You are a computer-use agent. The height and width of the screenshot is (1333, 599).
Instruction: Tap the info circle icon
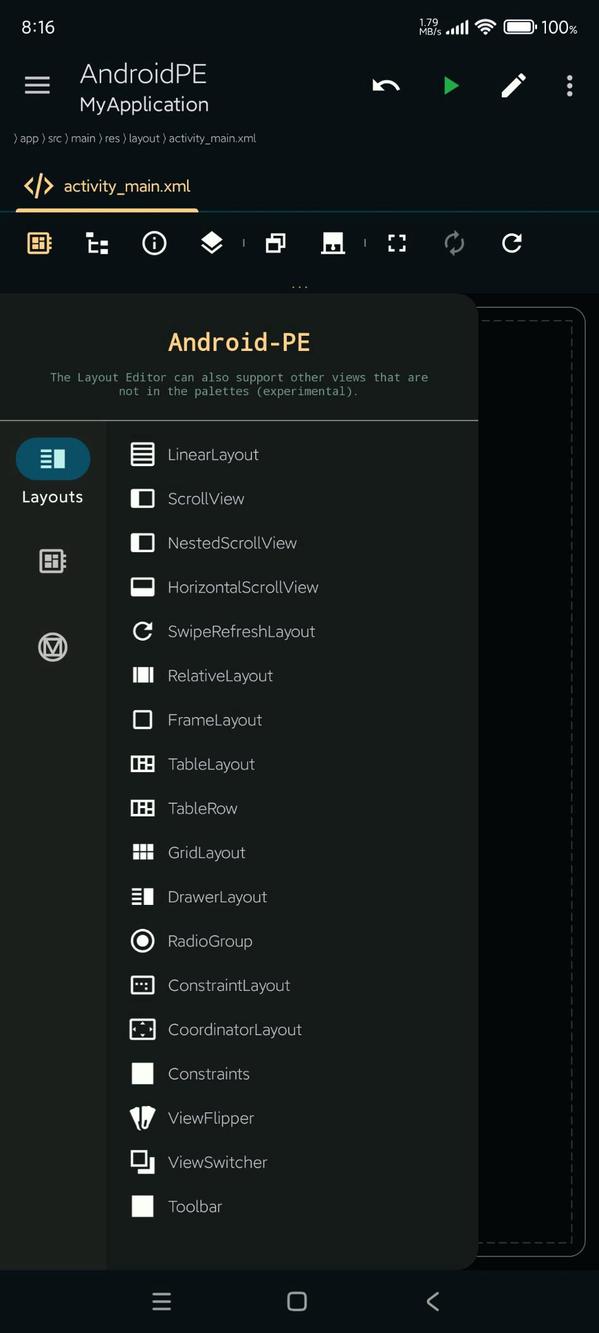pos(154,243)
